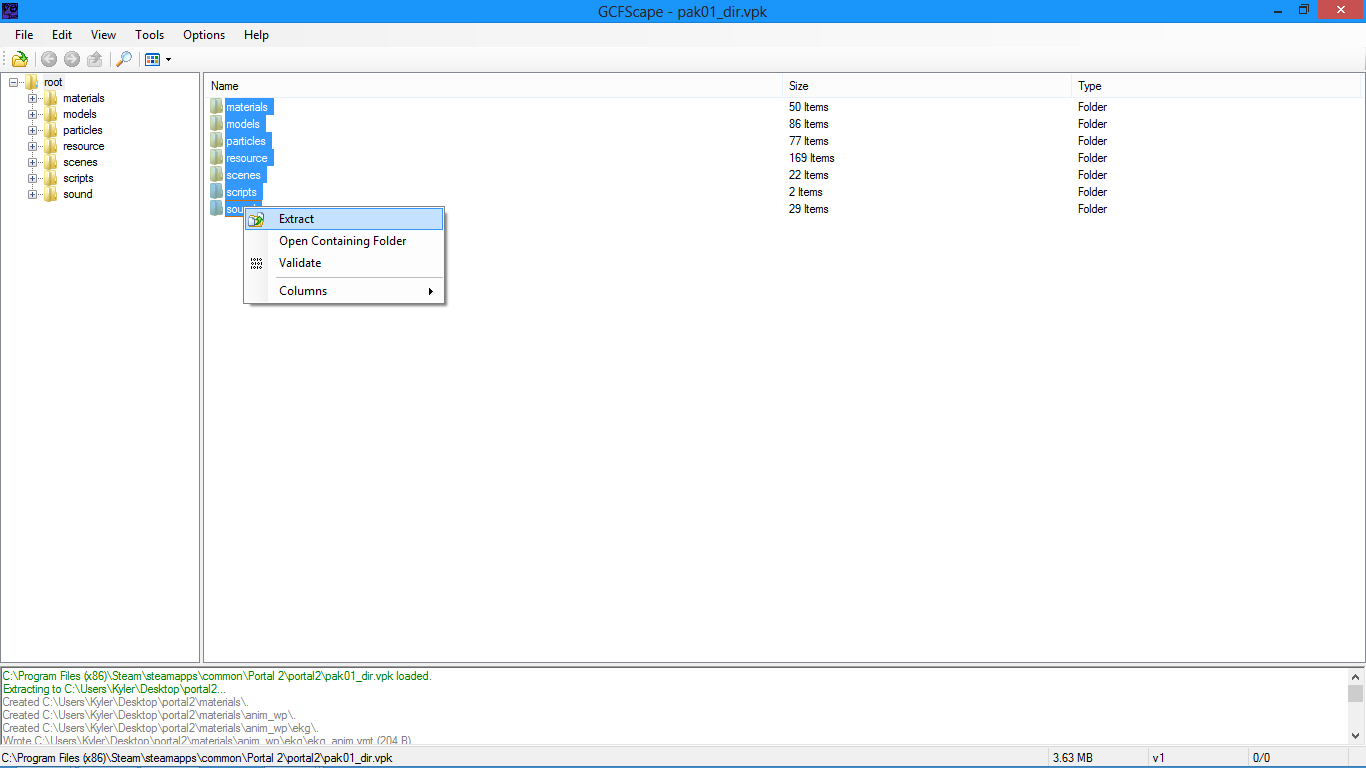Click the scenes folder icon in file list
Screen dimensions: 1366x768
point(217,175)
